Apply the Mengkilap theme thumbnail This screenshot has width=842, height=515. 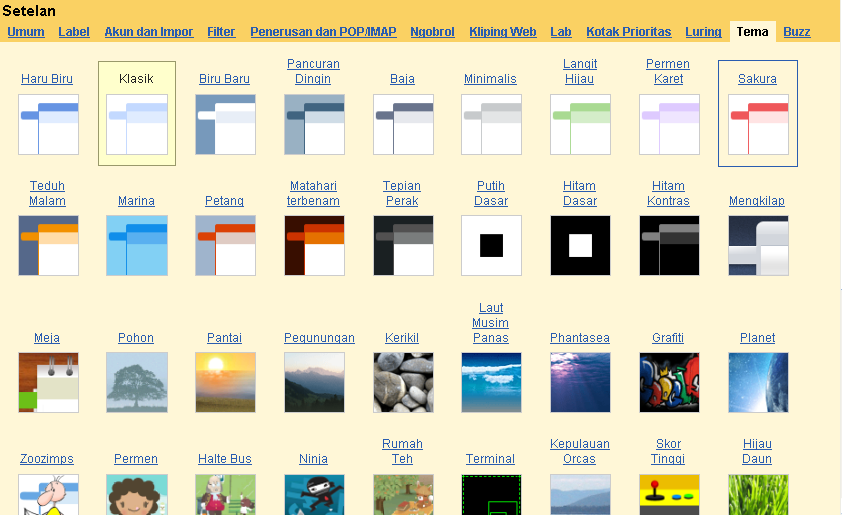758,245
